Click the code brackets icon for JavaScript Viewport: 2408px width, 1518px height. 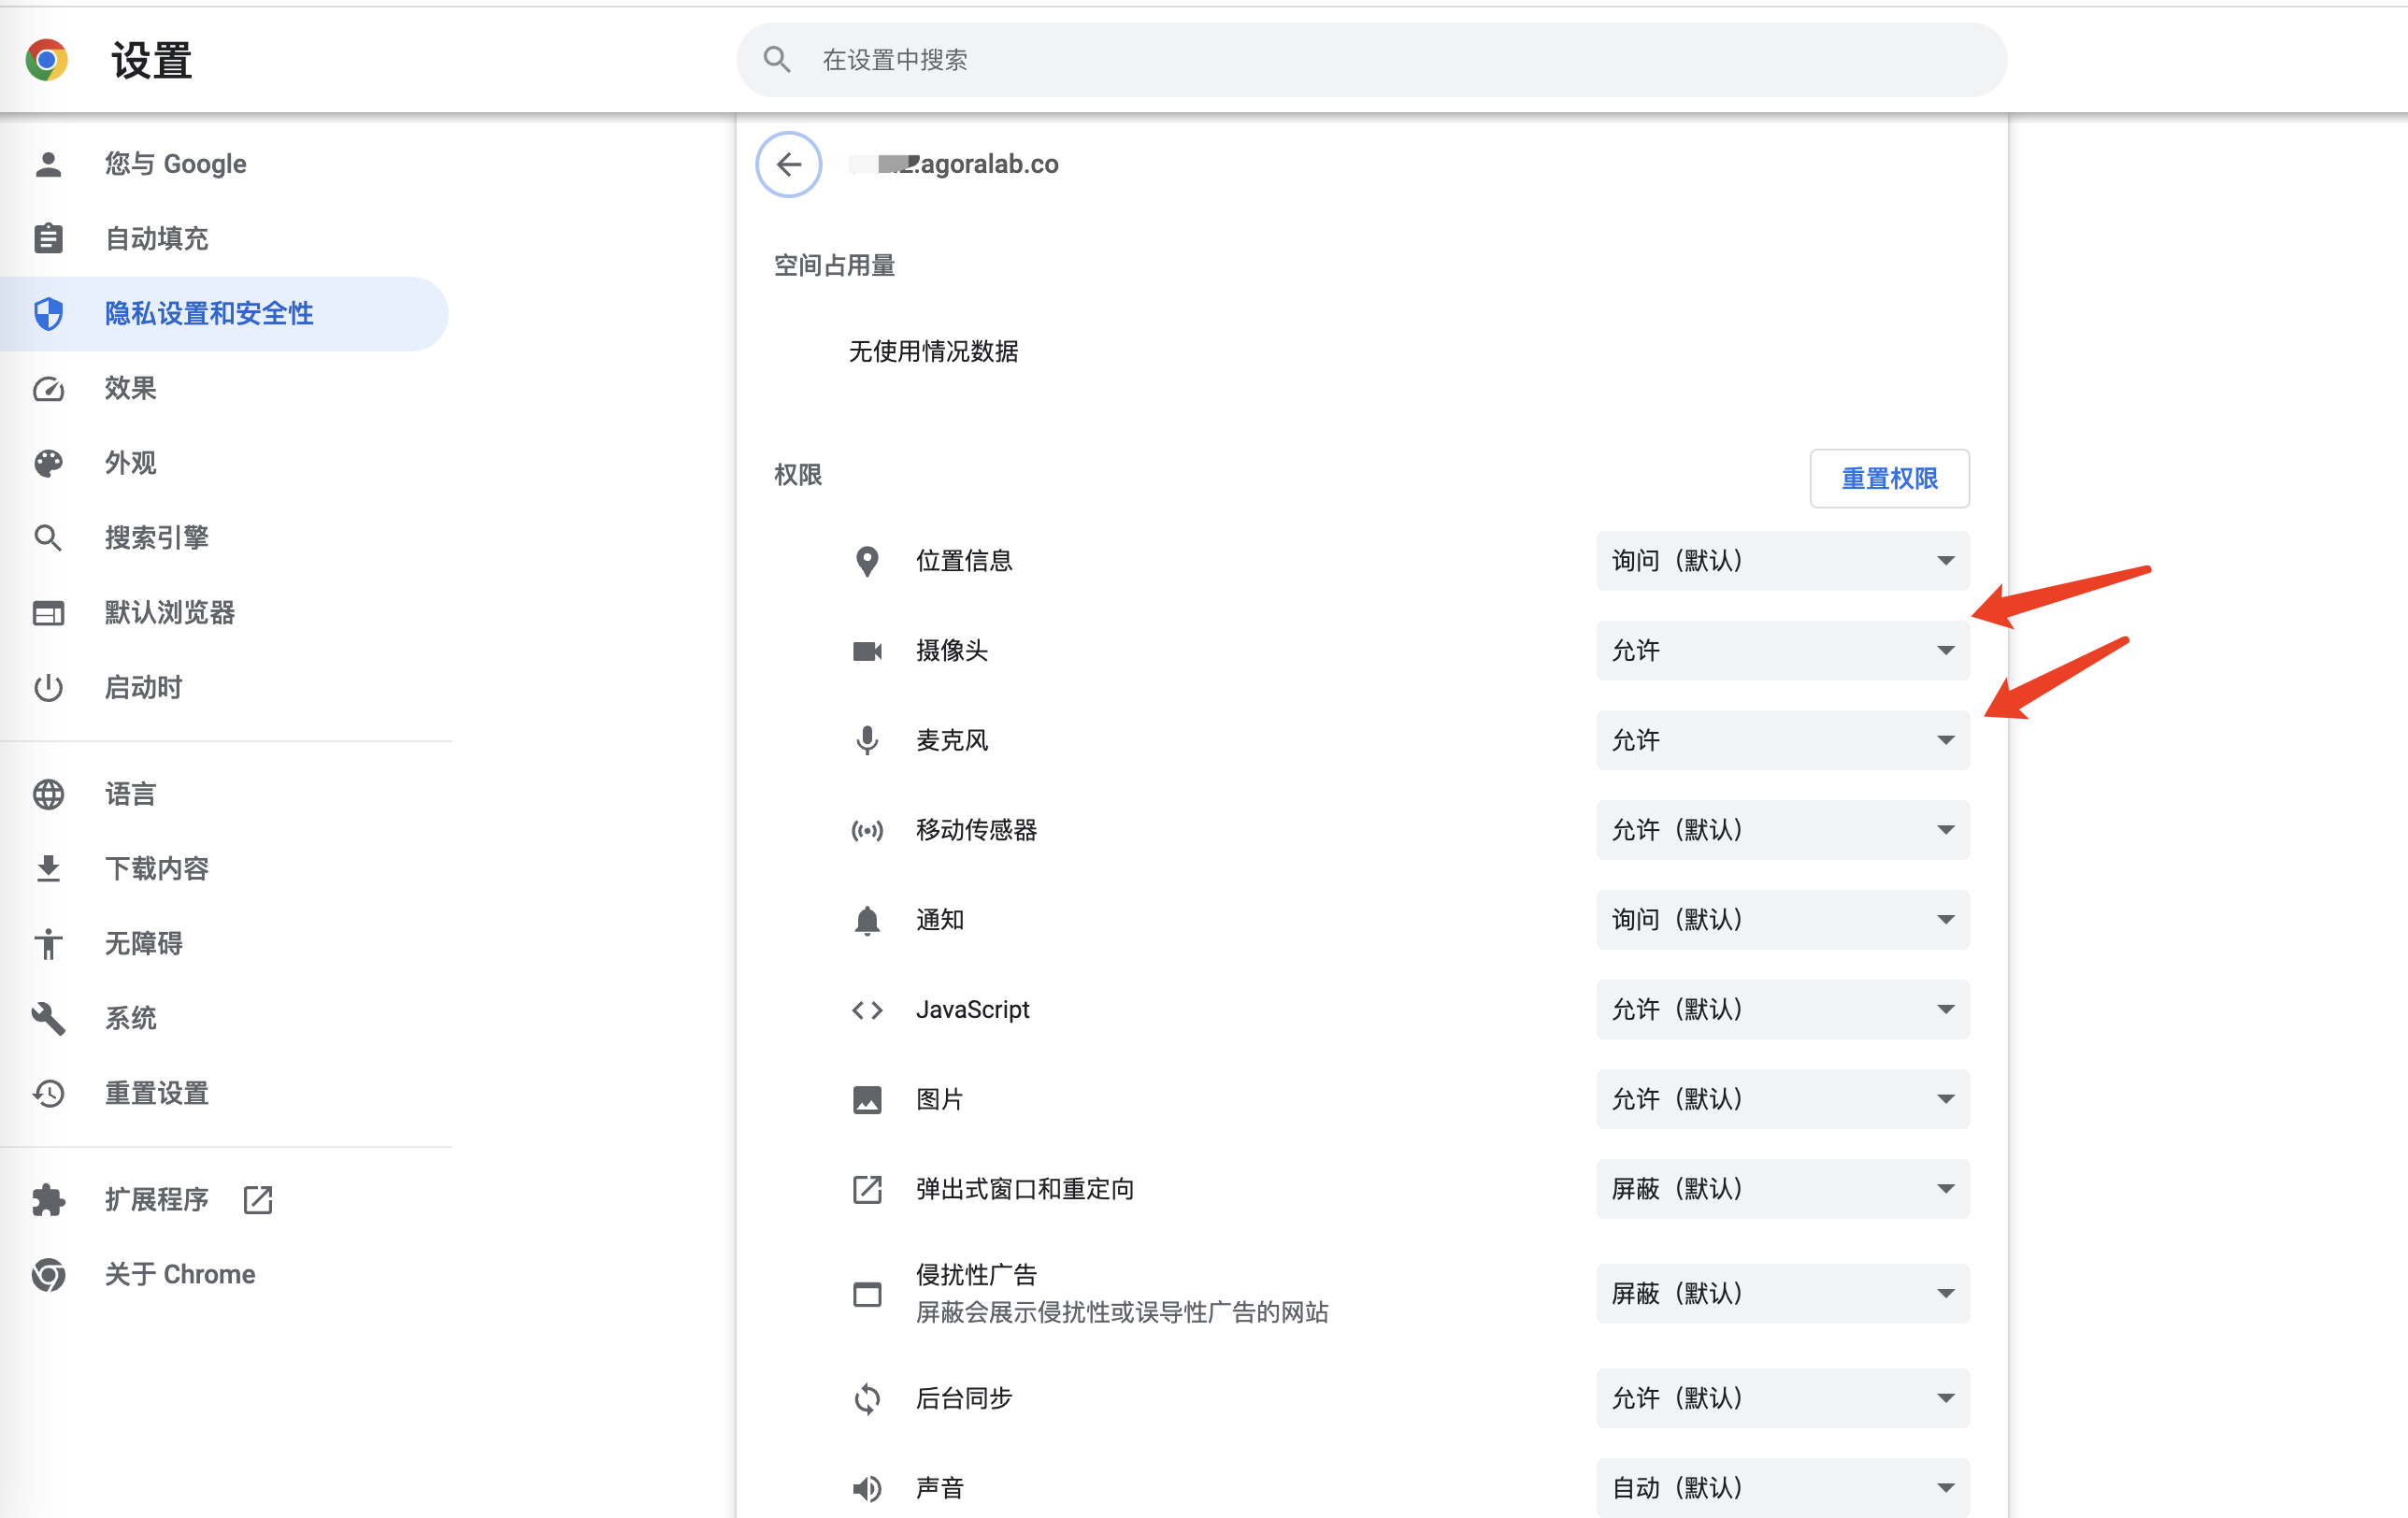pyautogui.click(x=867, y=1010)
